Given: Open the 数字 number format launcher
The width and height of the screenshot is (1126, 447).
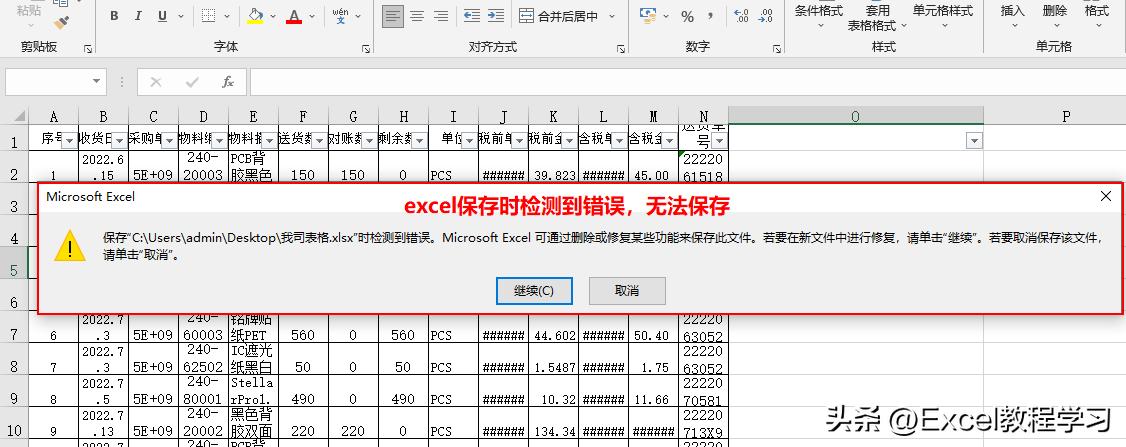Looking at the screenshot, I should click(x=776, y=48).
